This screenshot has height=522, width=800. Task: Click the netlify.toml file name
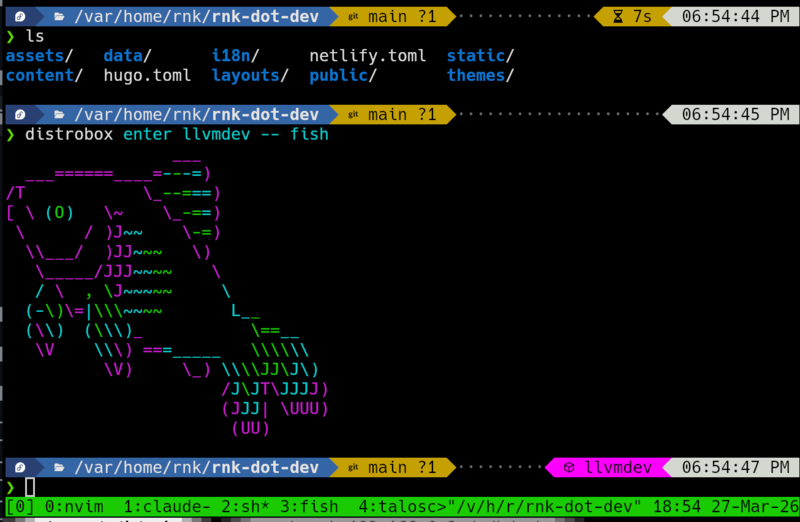pyautogui.click(x=368, y=56)
